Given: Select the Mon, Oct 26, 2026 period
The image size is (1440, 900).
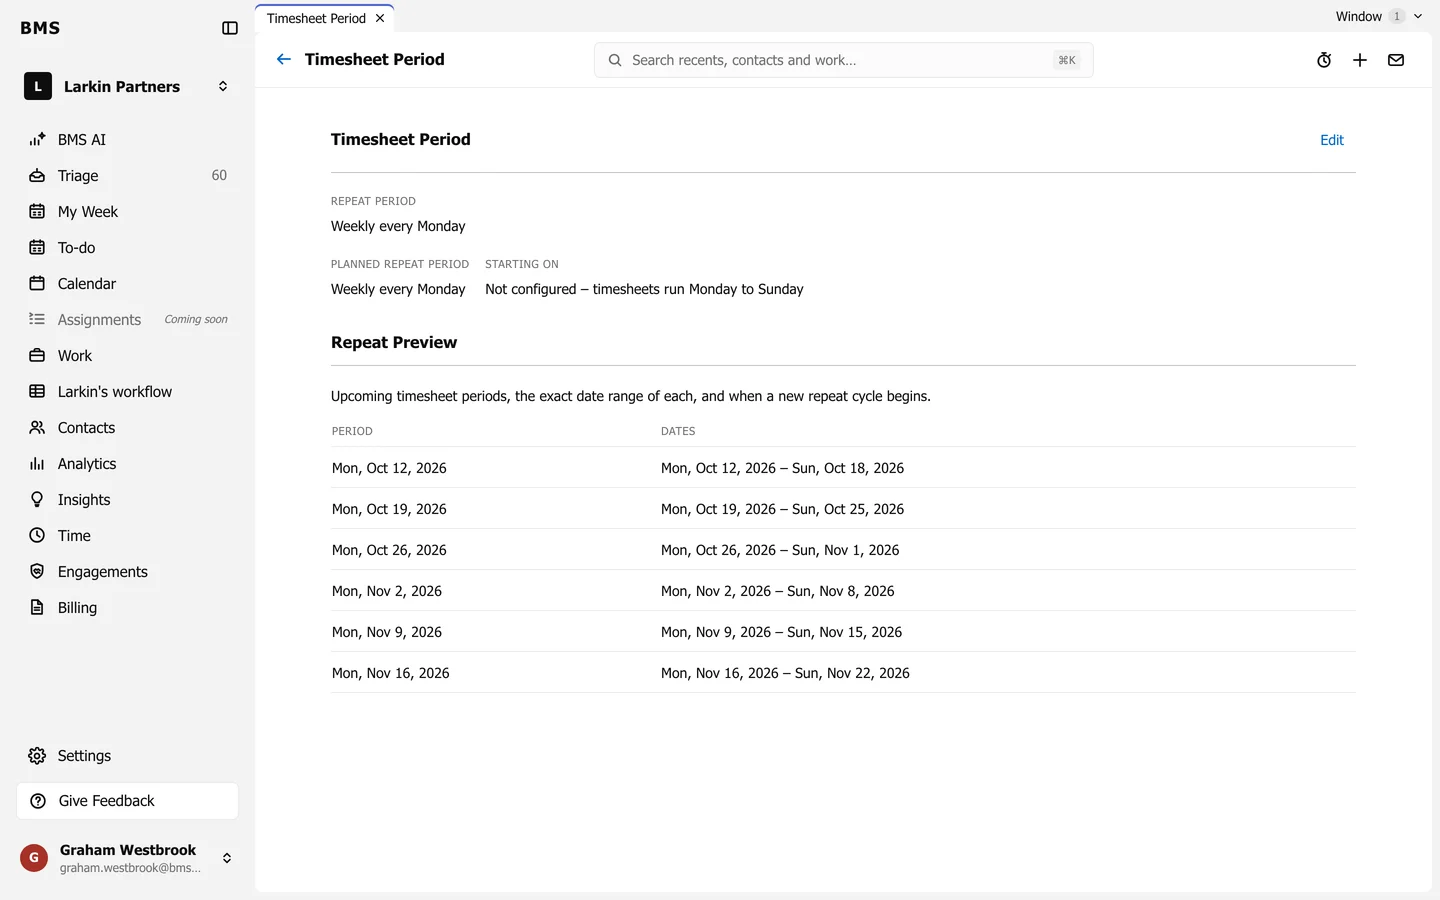Looking at the screenshot, I should coord(389,550).
